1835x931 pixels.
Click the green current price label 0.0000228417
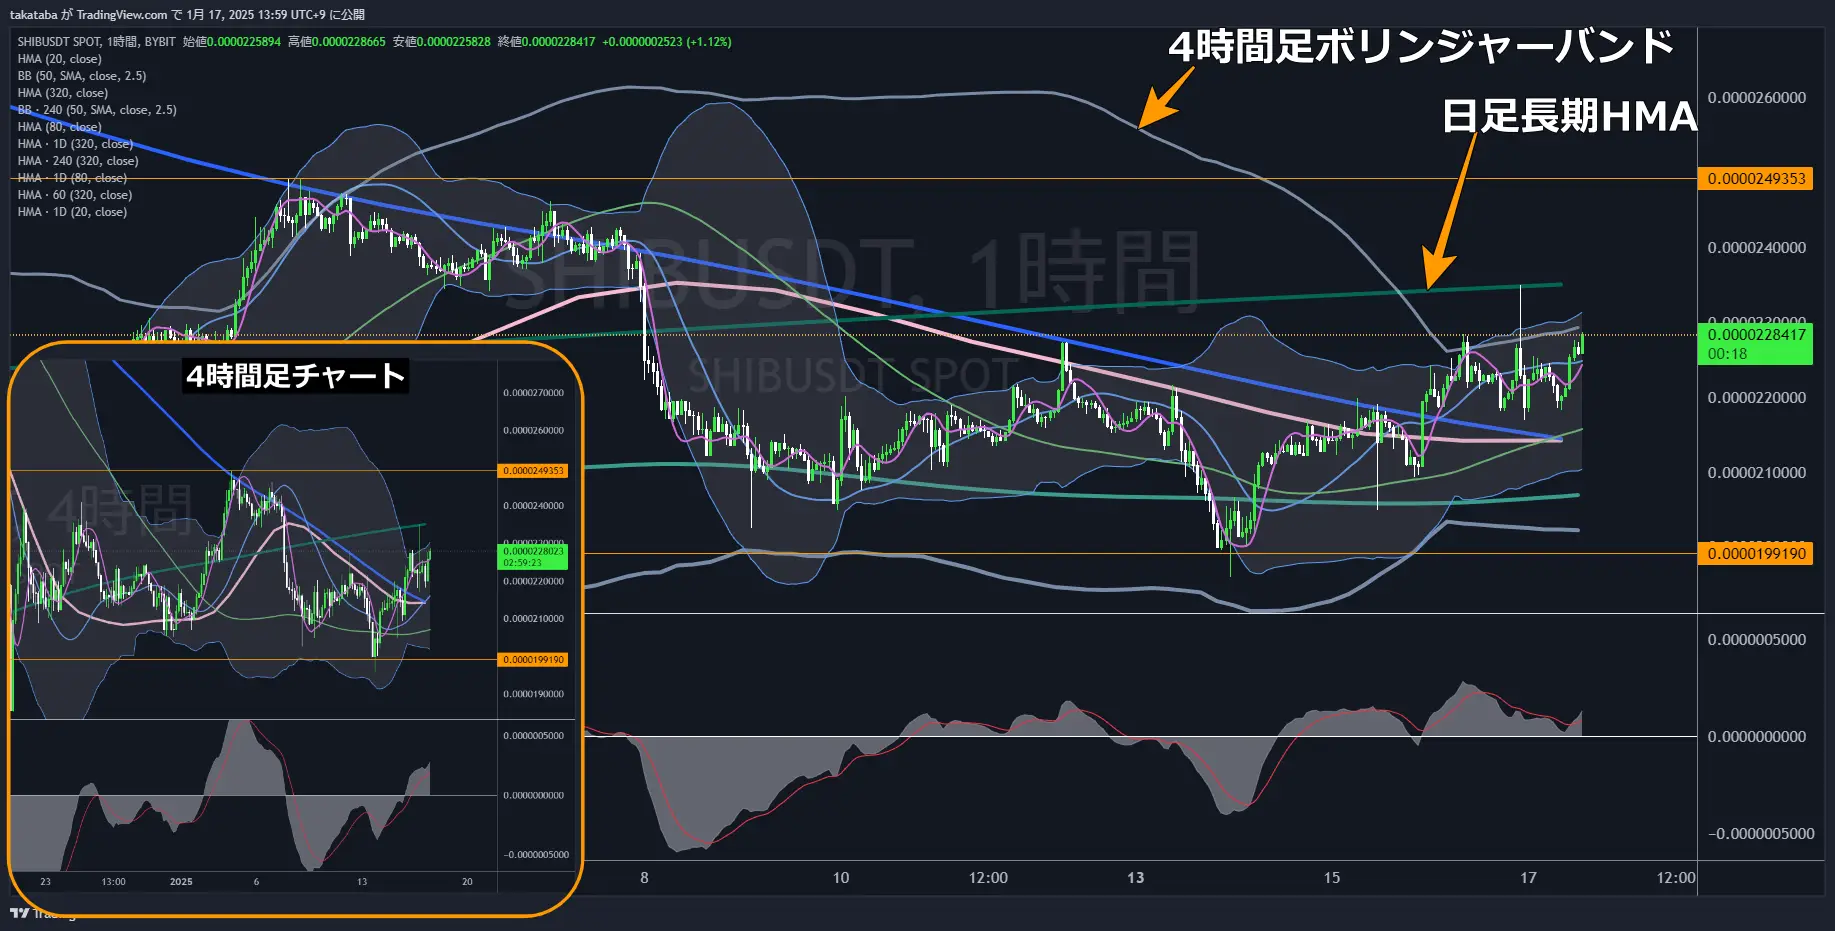(x=1756, y=335)
